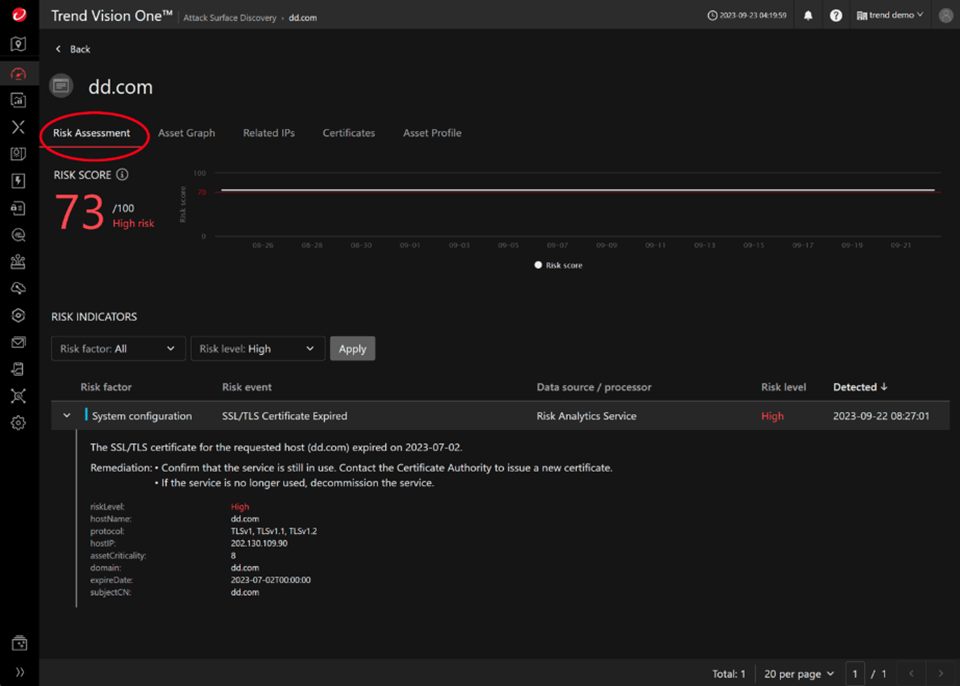
Task: Switch to the Related IPs tab
Action: click(x=269, y=133)
